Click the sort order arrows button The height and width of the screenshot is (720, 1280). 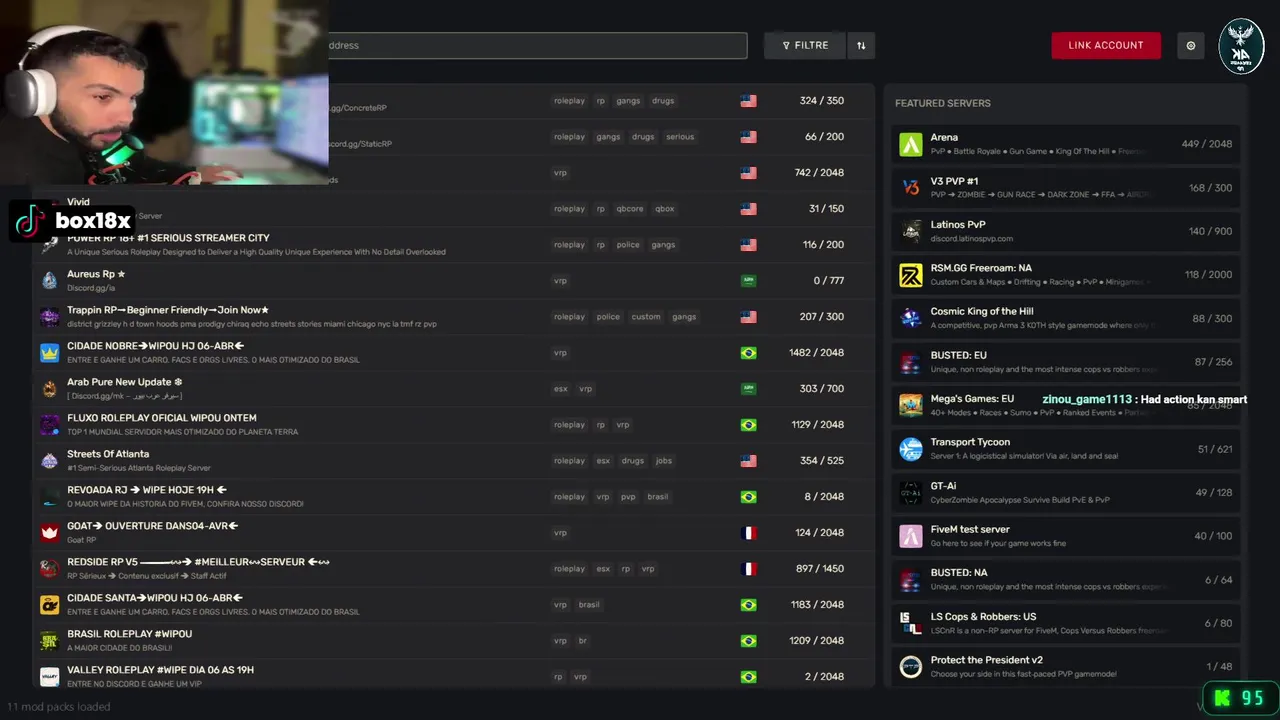[861, 45]
